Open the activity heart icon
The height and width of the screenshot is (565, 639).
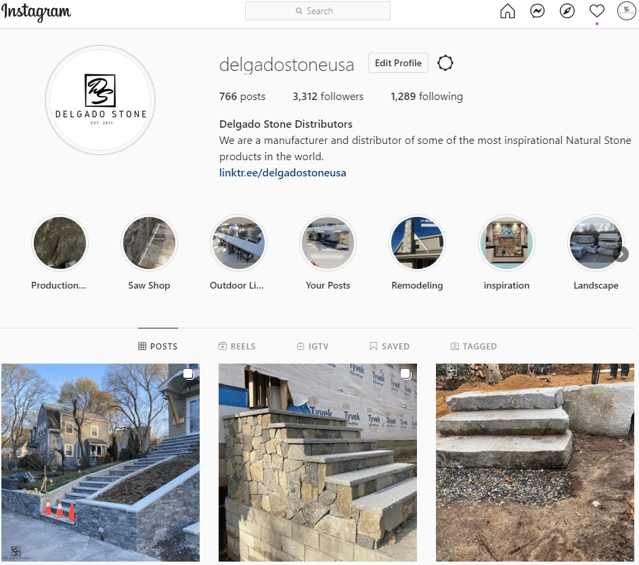[597, 11]
